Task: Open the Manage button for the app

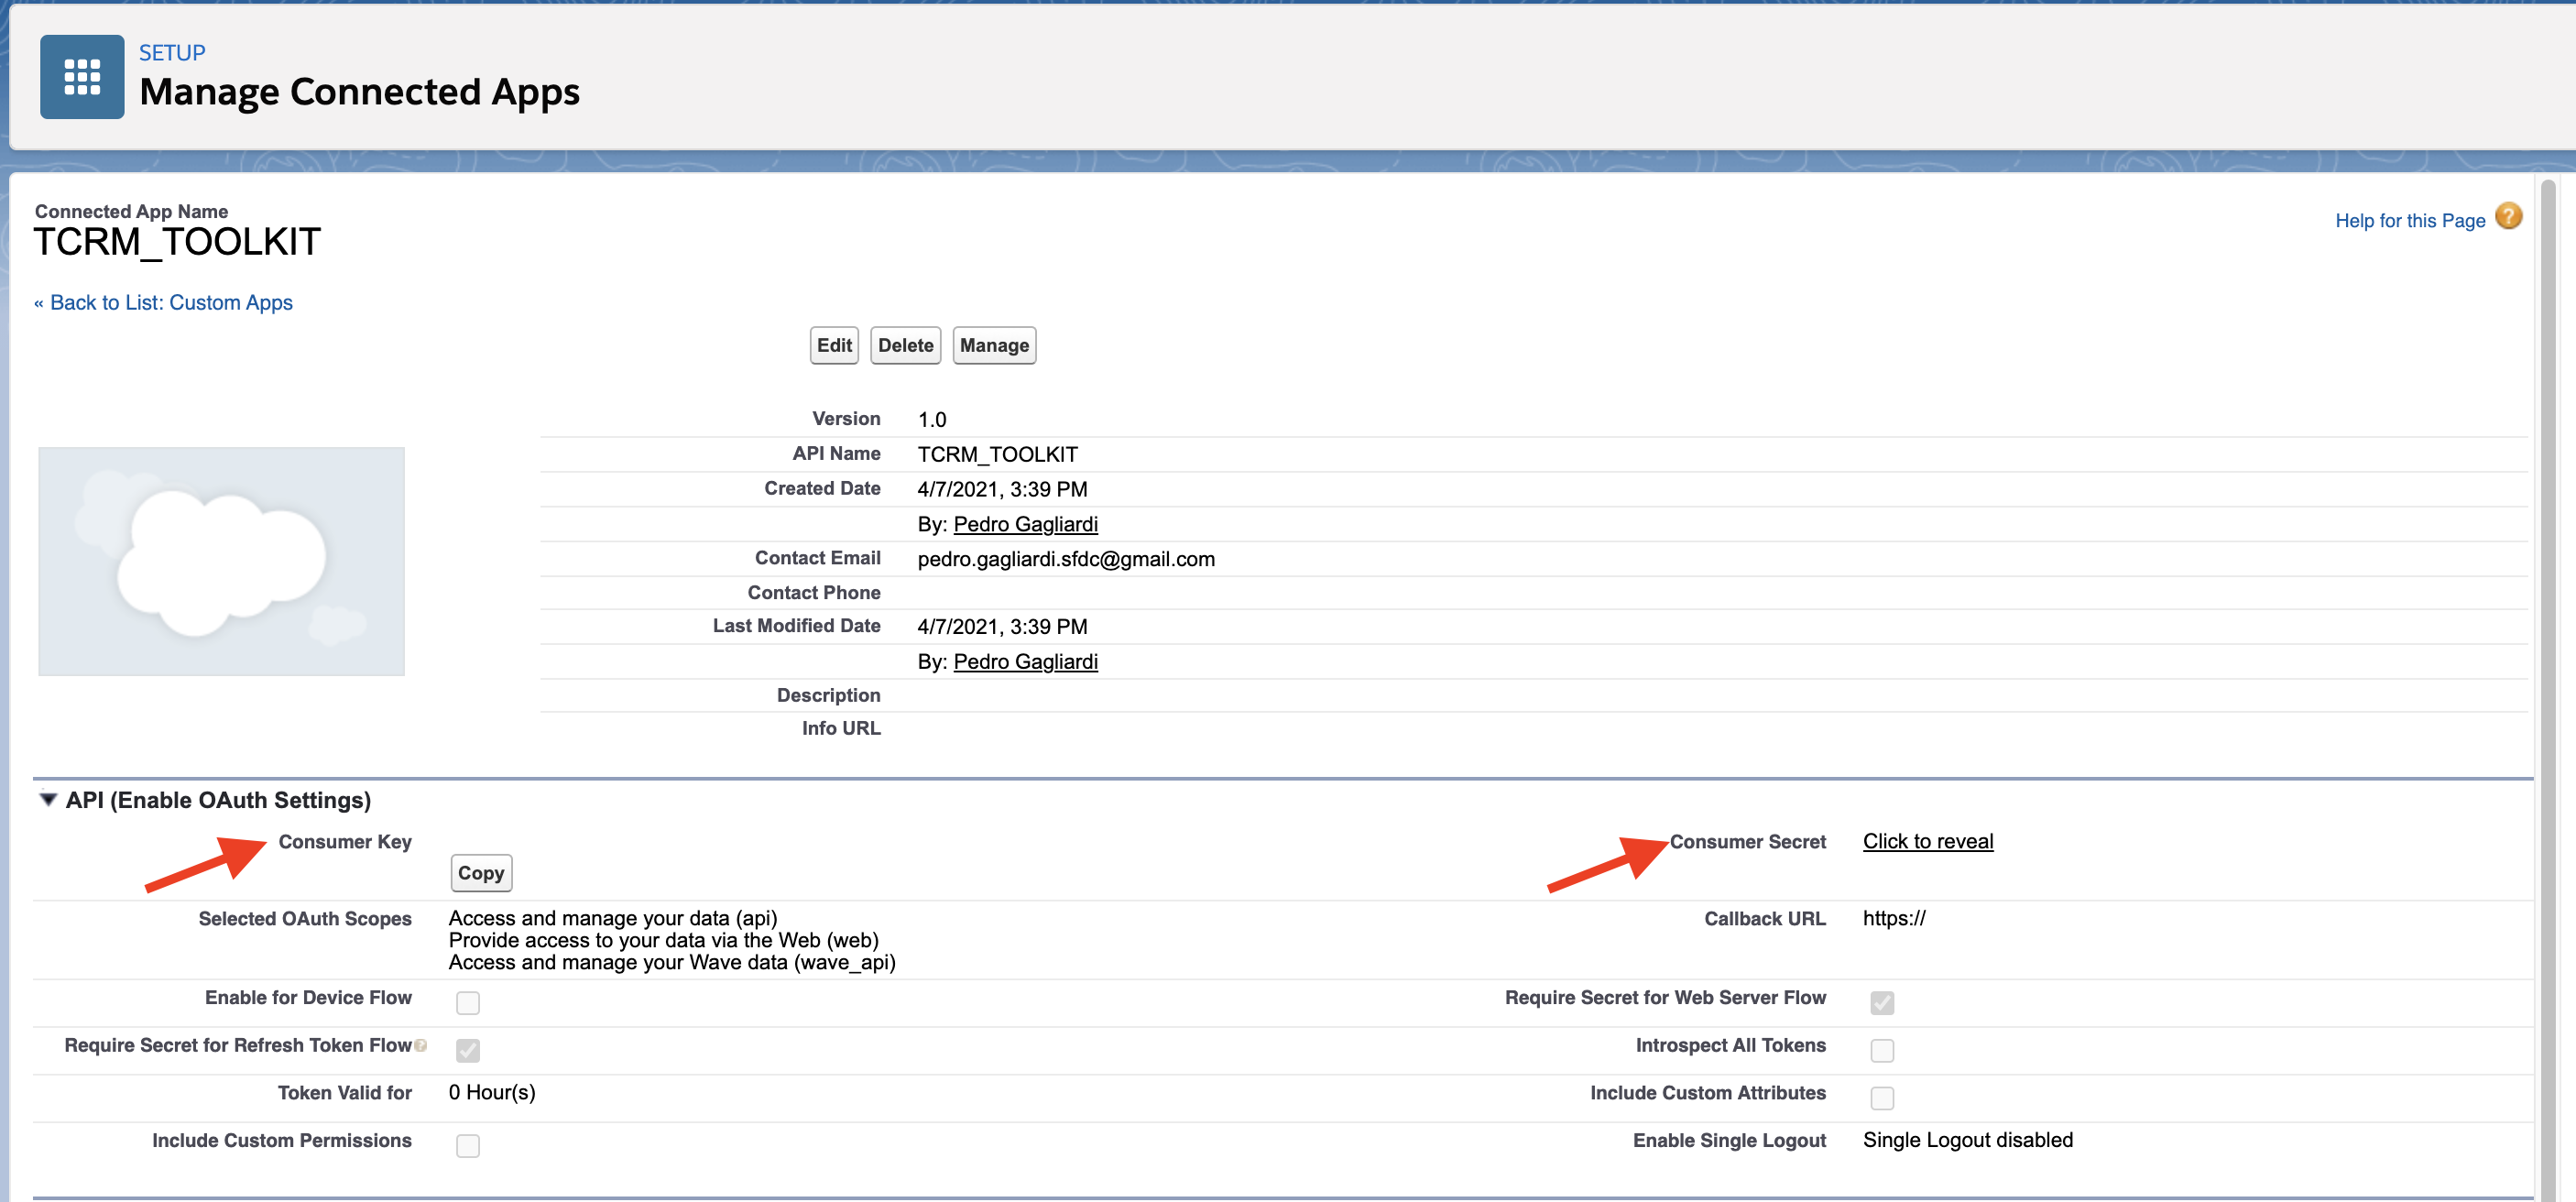Action: coord(993,345)
